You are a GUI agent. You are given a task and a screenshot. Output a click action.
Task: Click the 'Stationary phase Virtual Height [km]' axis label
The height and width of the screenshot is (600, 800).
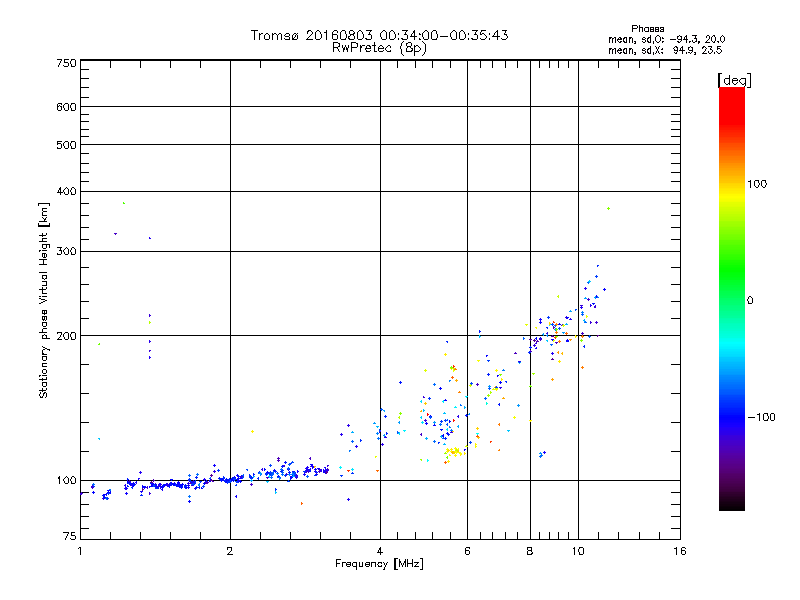(x=44, y=301)
